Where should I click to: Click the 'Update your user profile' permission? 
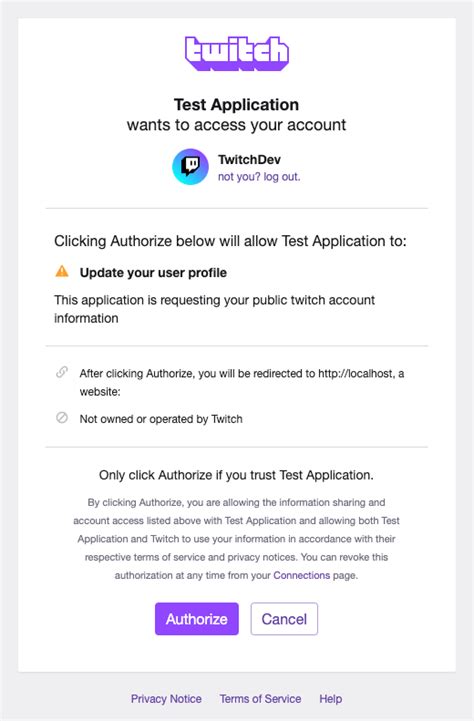coord(153,273)
